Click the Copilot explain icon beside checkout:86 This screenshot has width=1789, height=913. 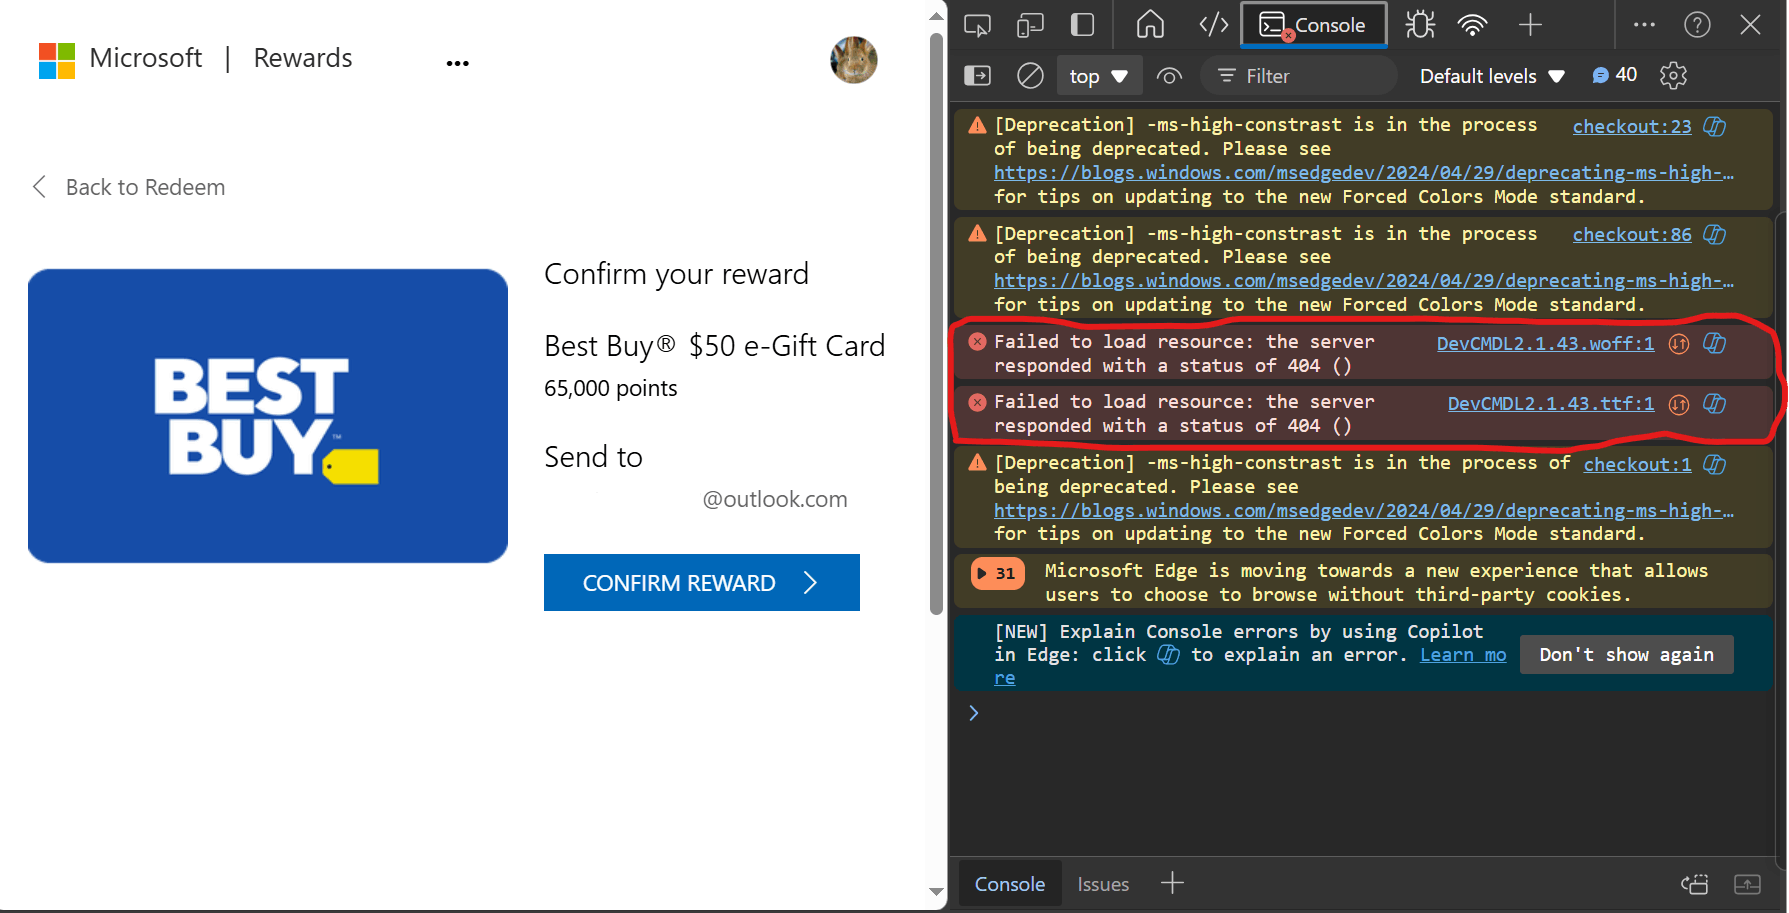click(x=1715, y=235)
